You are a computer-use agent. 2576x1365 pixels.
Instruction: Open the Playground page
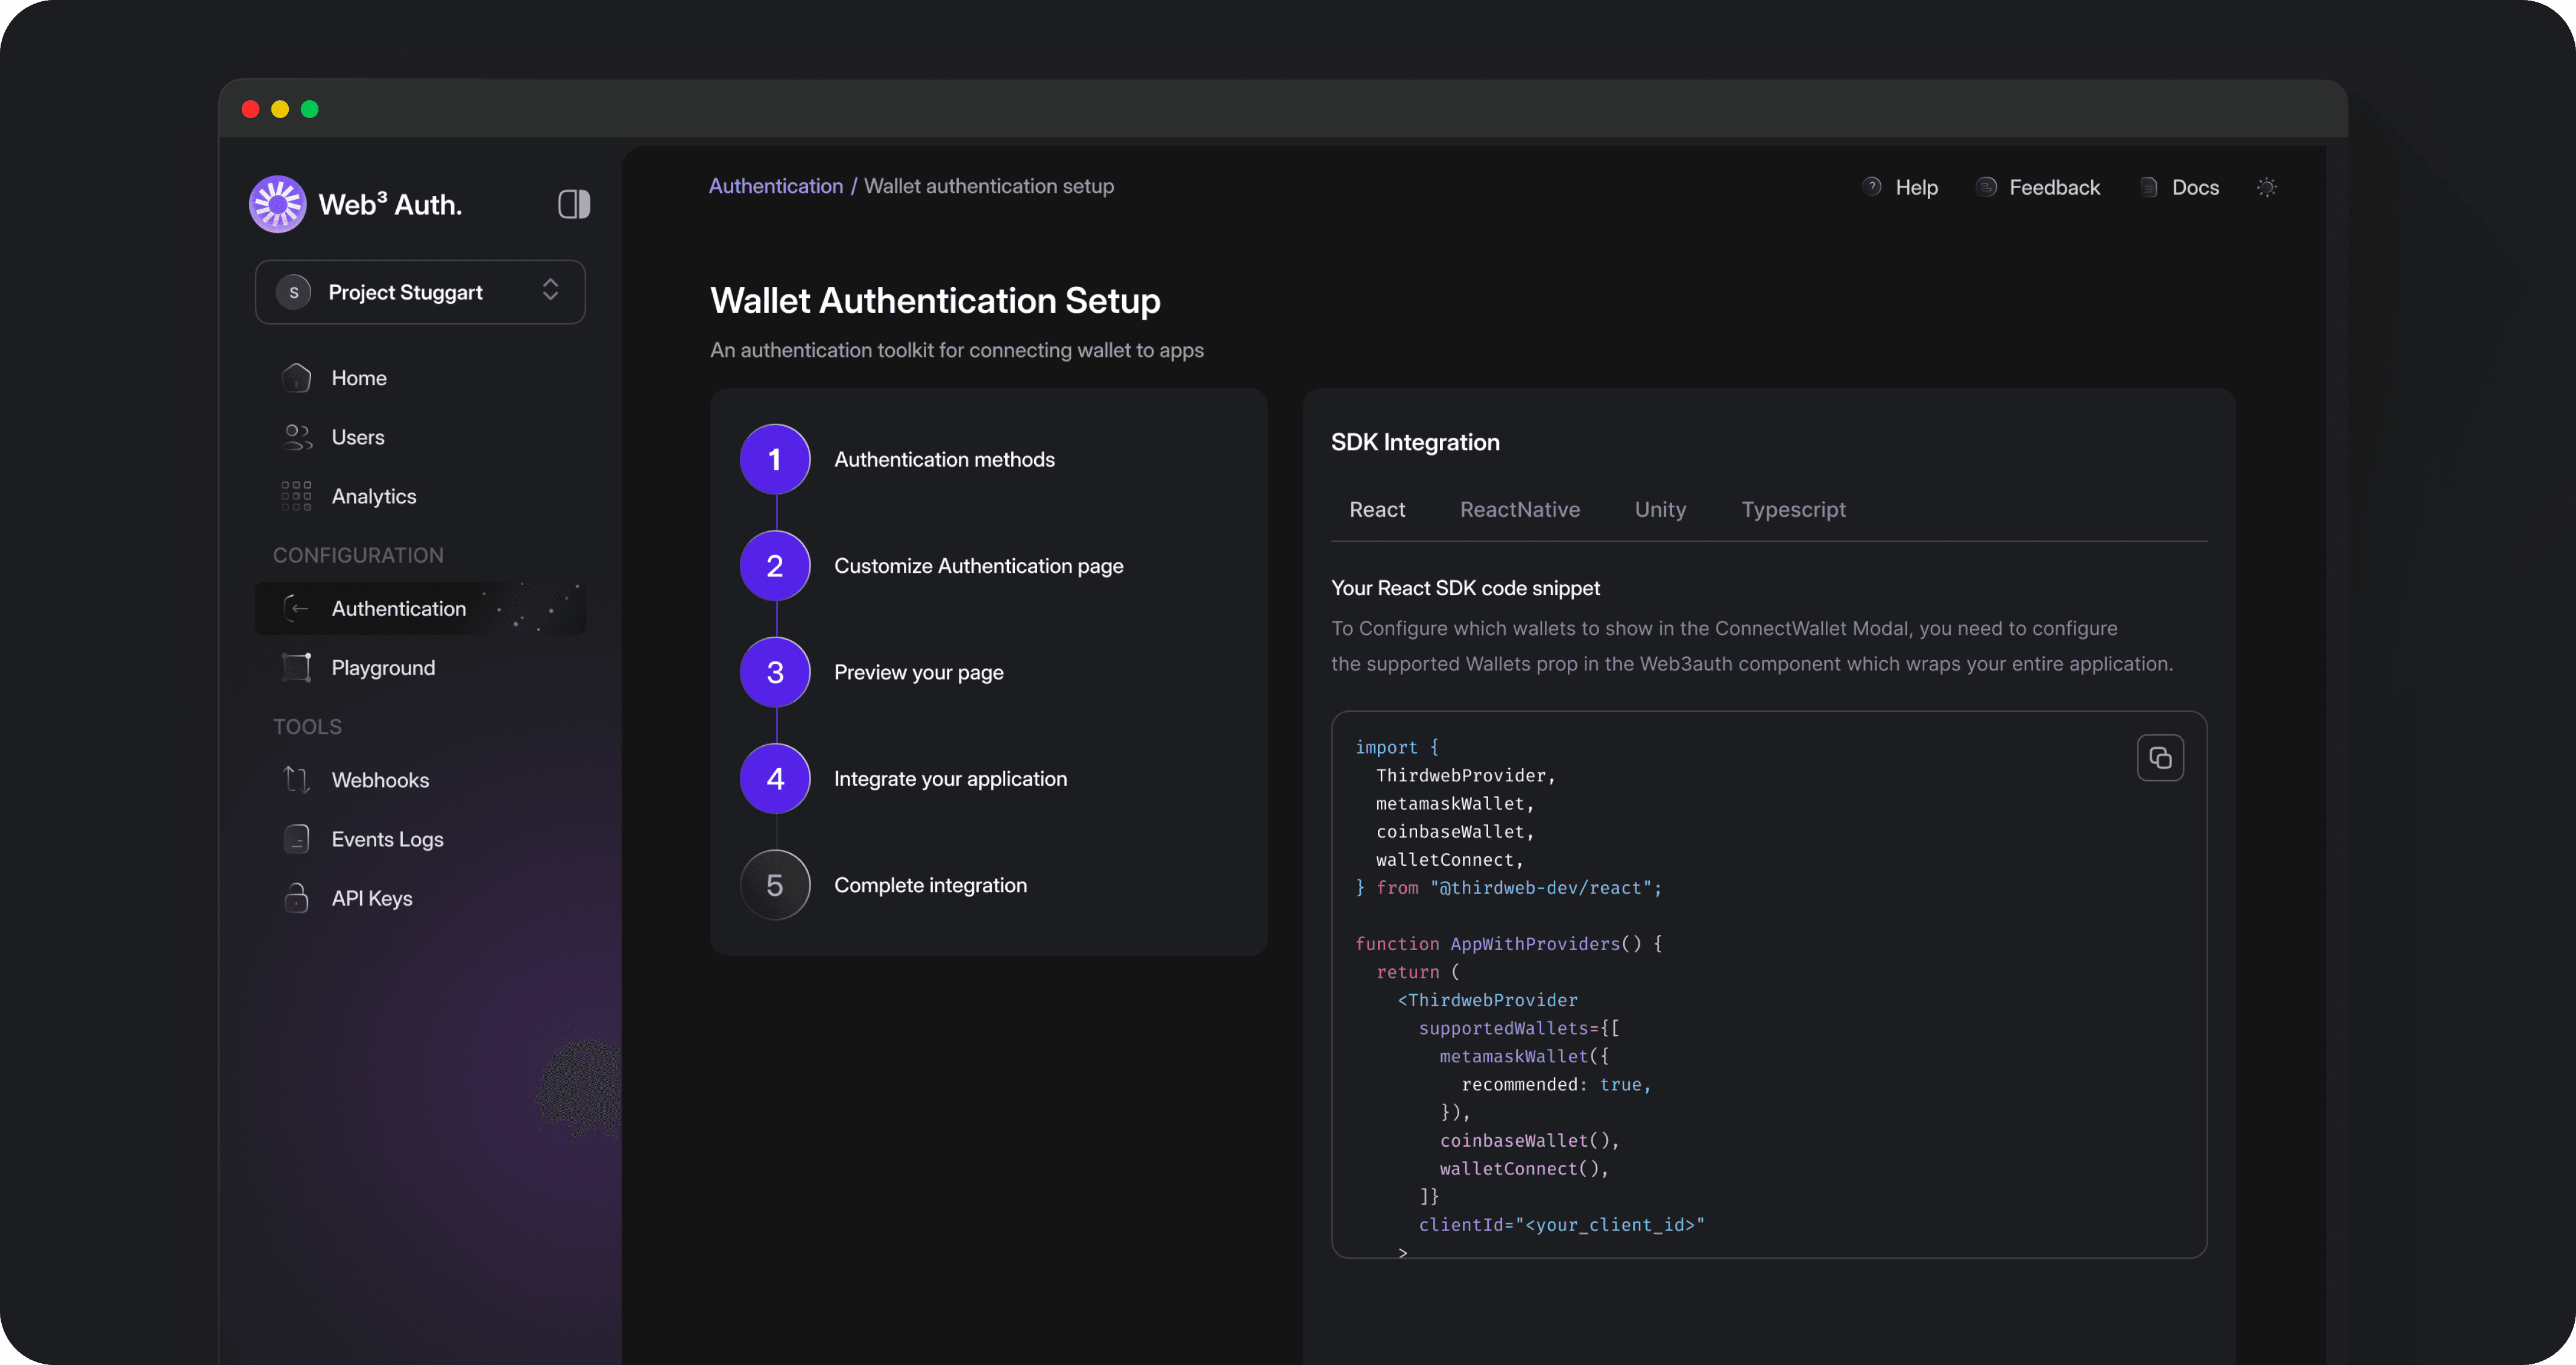coord(383,668)
